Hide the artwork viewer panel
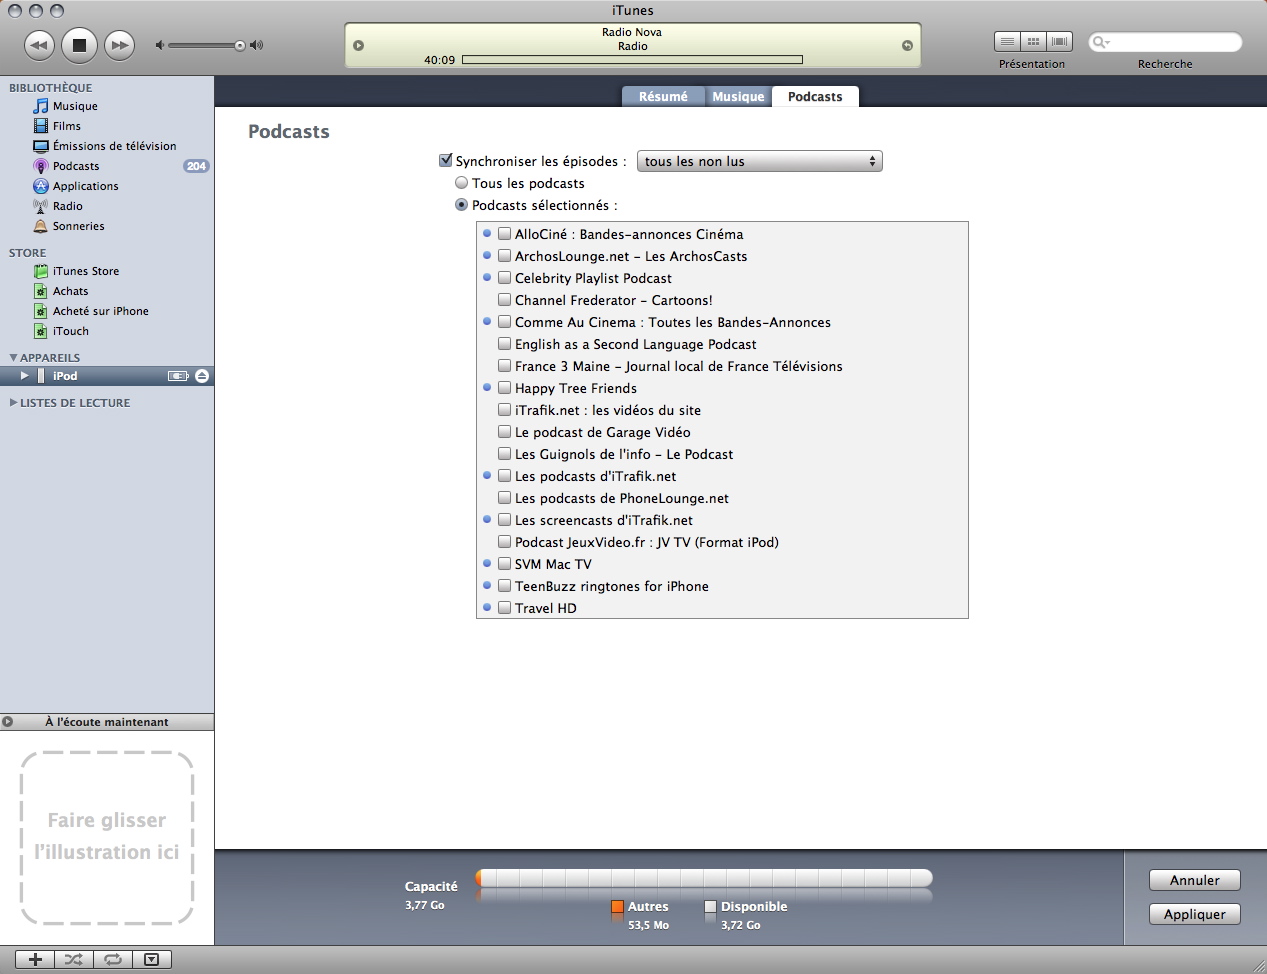 coord(151,959)
